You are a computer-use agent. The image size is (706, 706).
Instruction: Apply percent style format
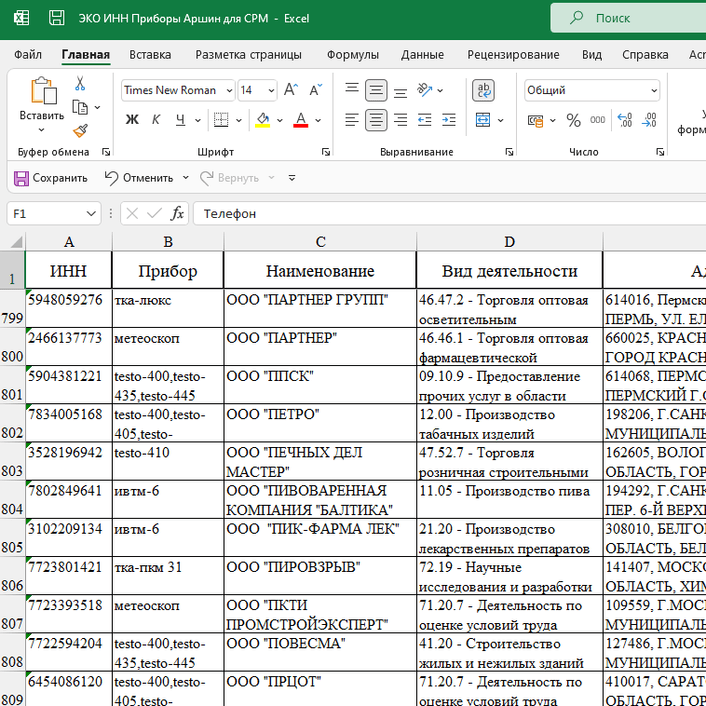click(x=574, y=120)
